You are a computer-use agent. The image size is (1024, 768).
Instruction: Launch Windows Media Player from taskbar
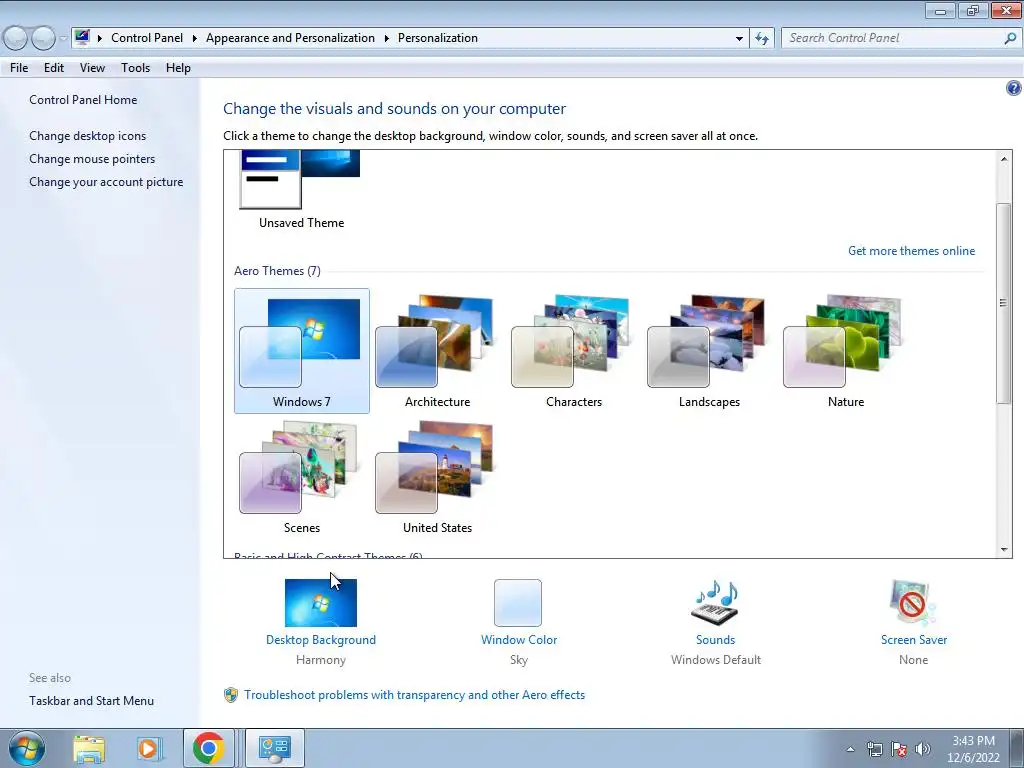point(148,748)
